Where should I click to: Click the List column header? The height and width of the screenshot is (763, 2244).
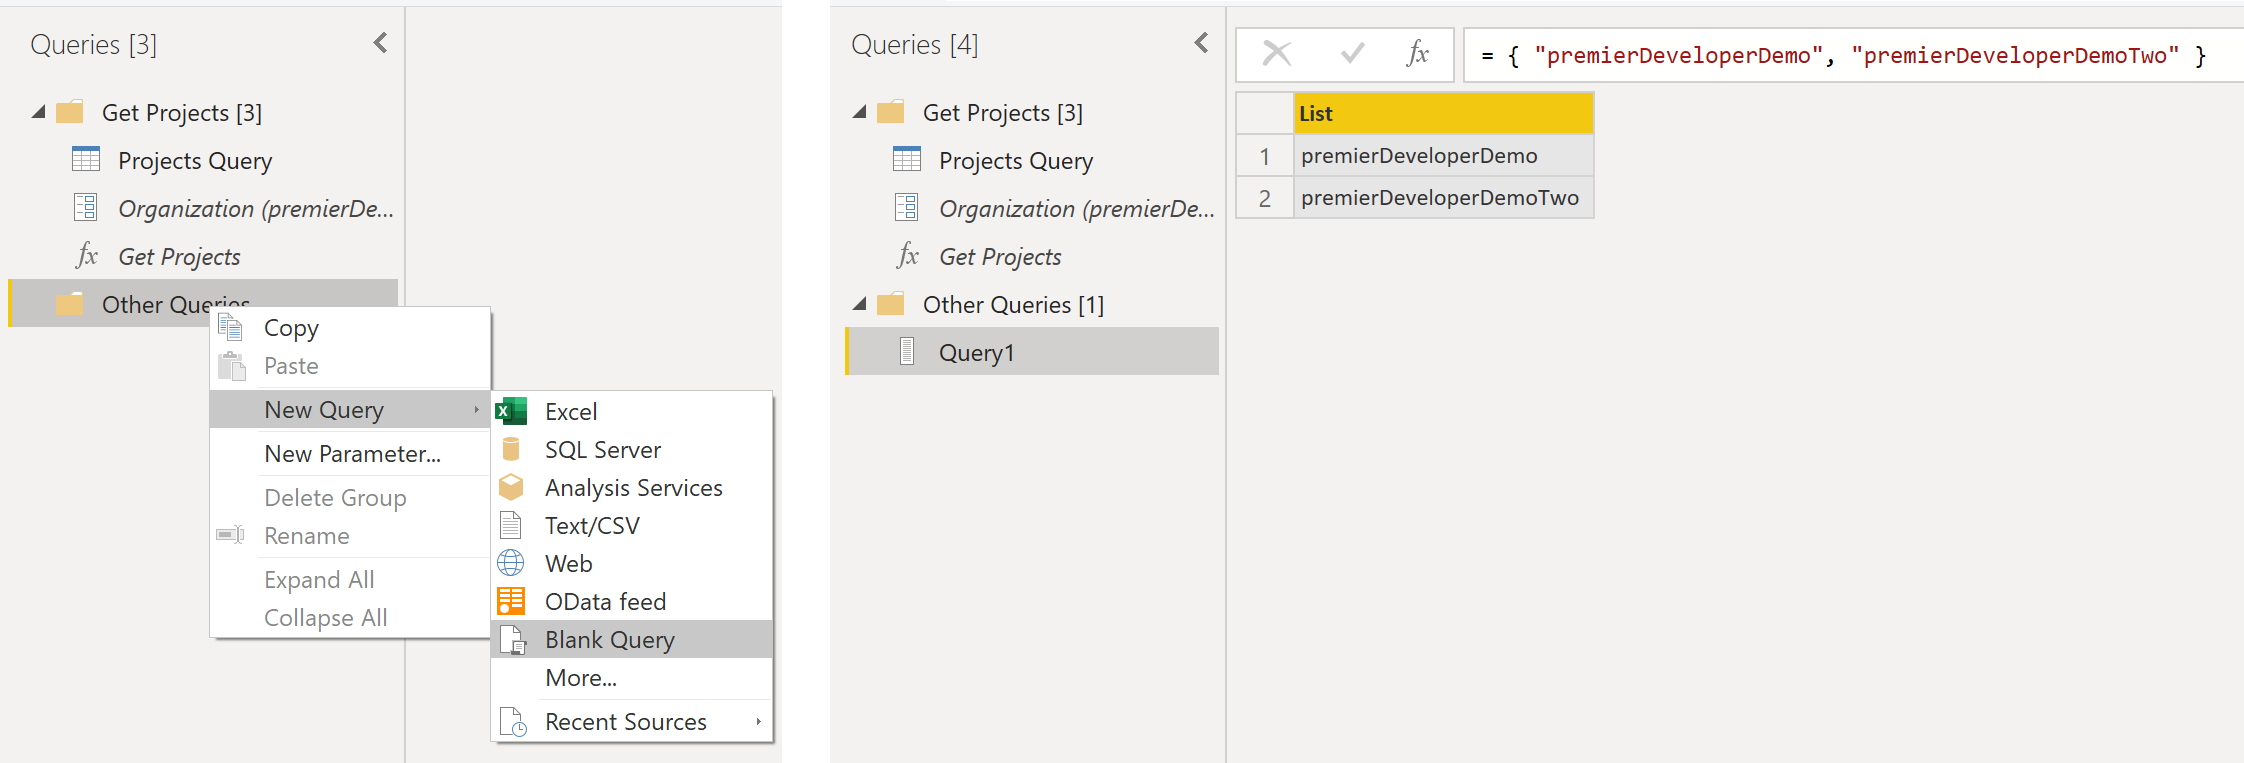[x=1442, y=114]
